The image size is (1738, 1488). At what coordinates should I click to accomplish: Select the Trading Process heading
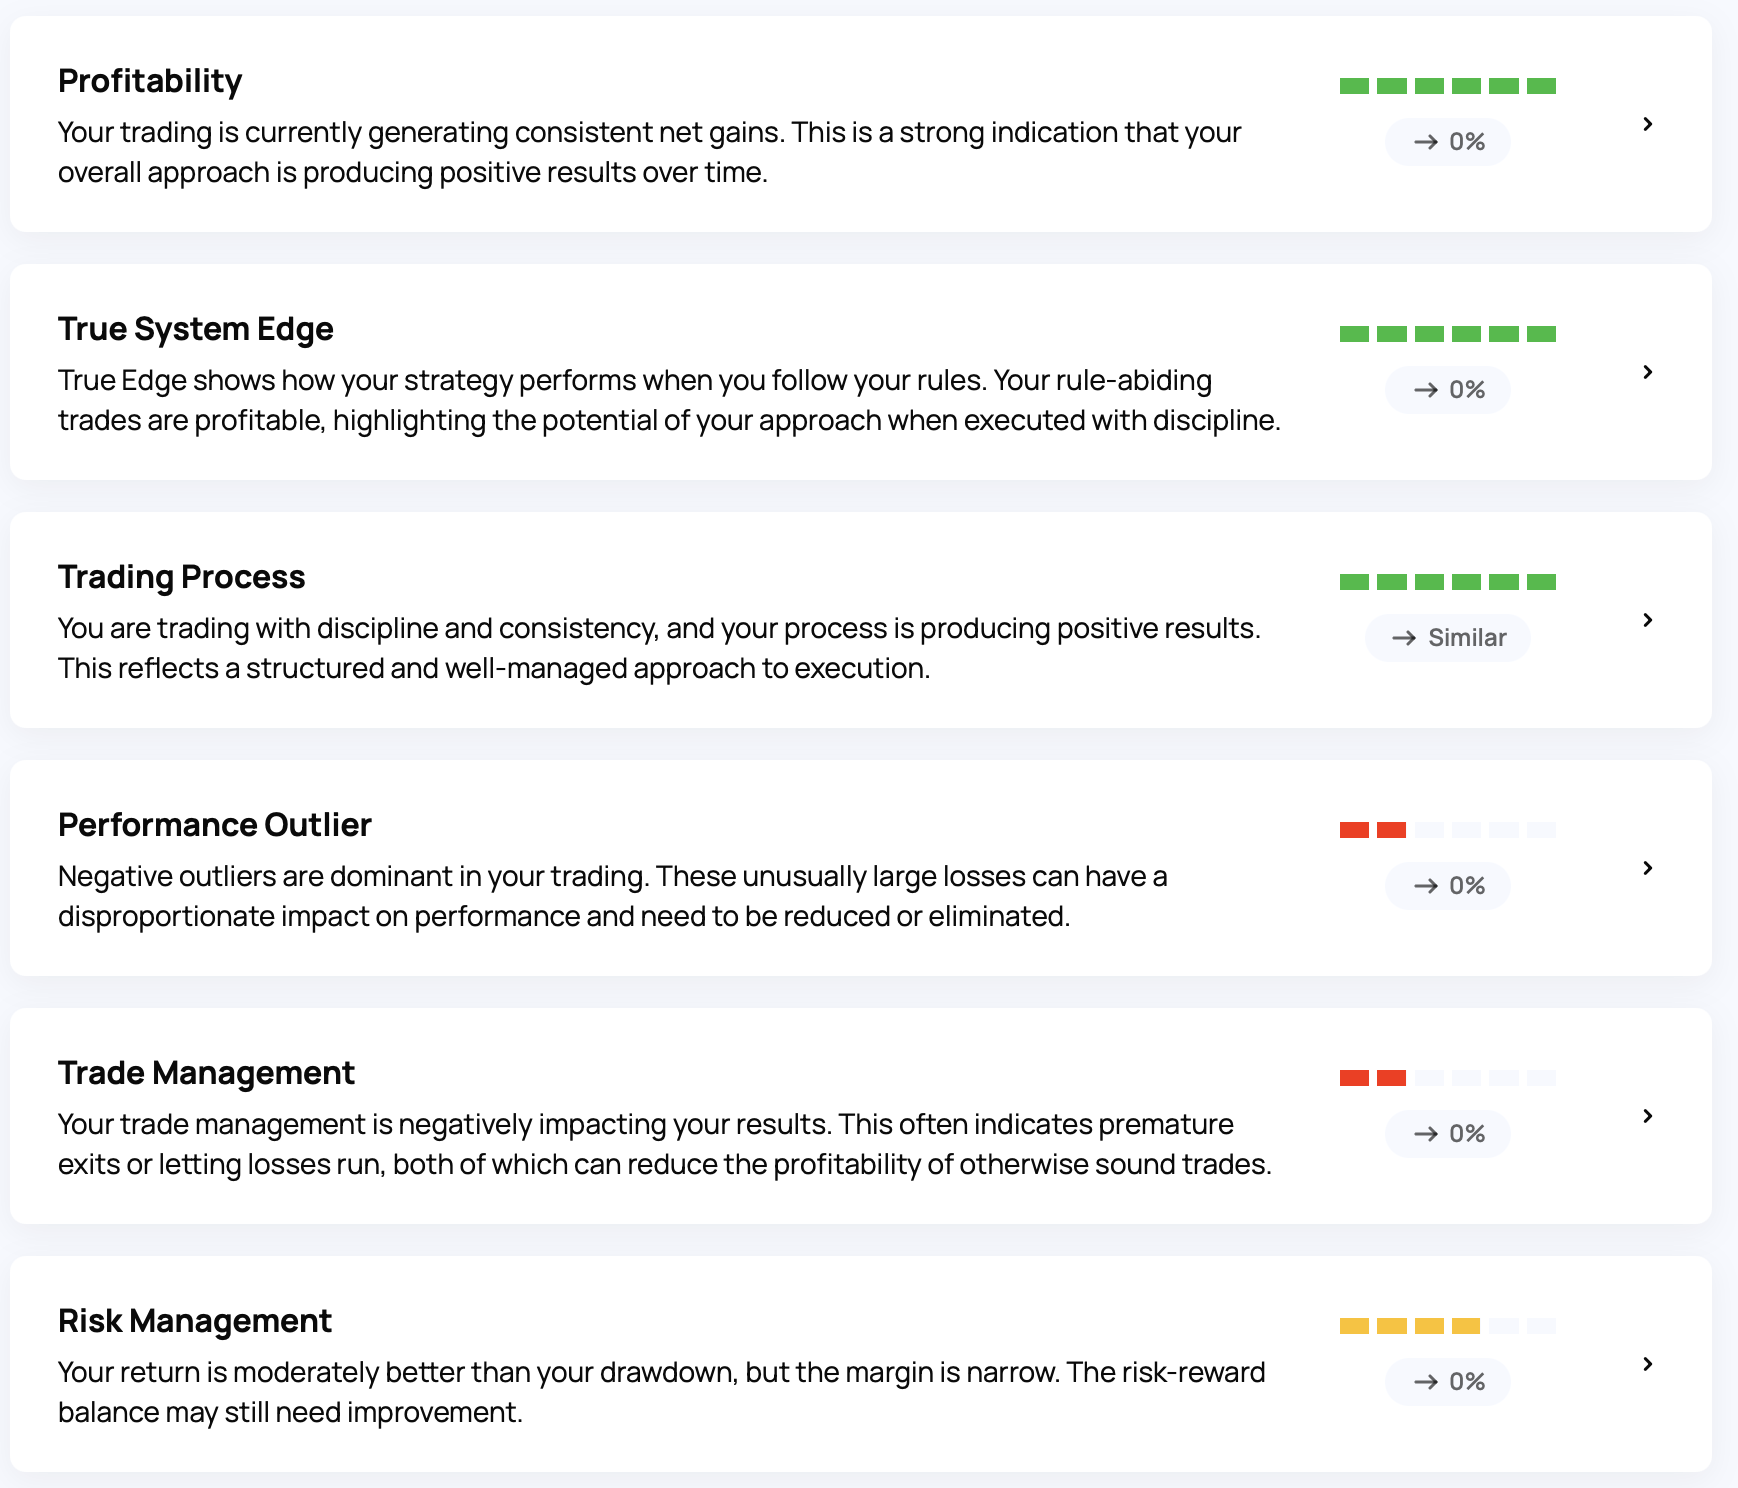click(x=181, y=577)
